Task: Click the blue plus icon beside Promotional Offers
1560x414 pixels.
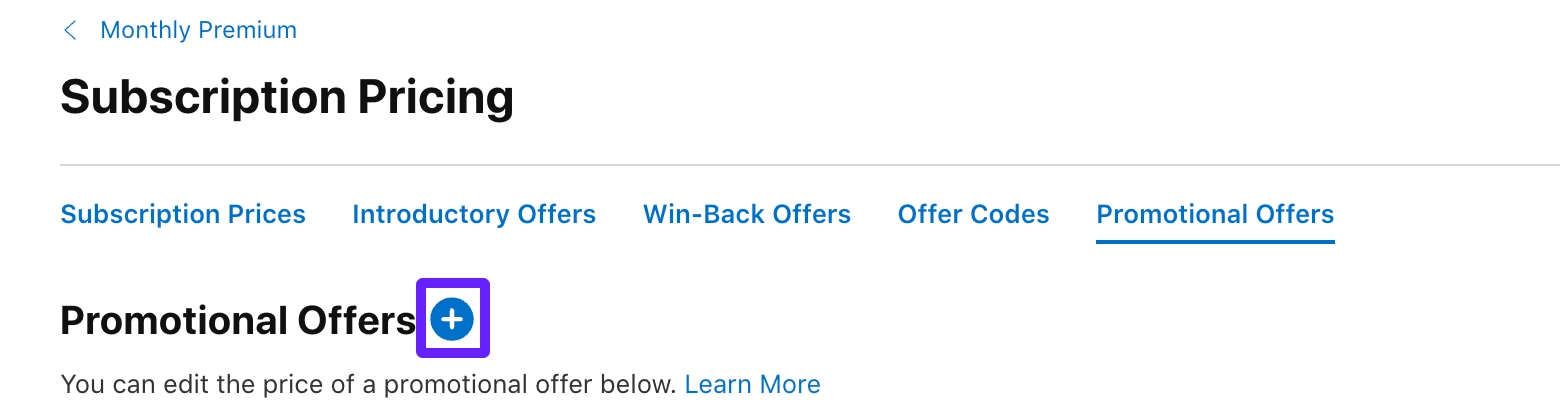Action: click(452, 319)
